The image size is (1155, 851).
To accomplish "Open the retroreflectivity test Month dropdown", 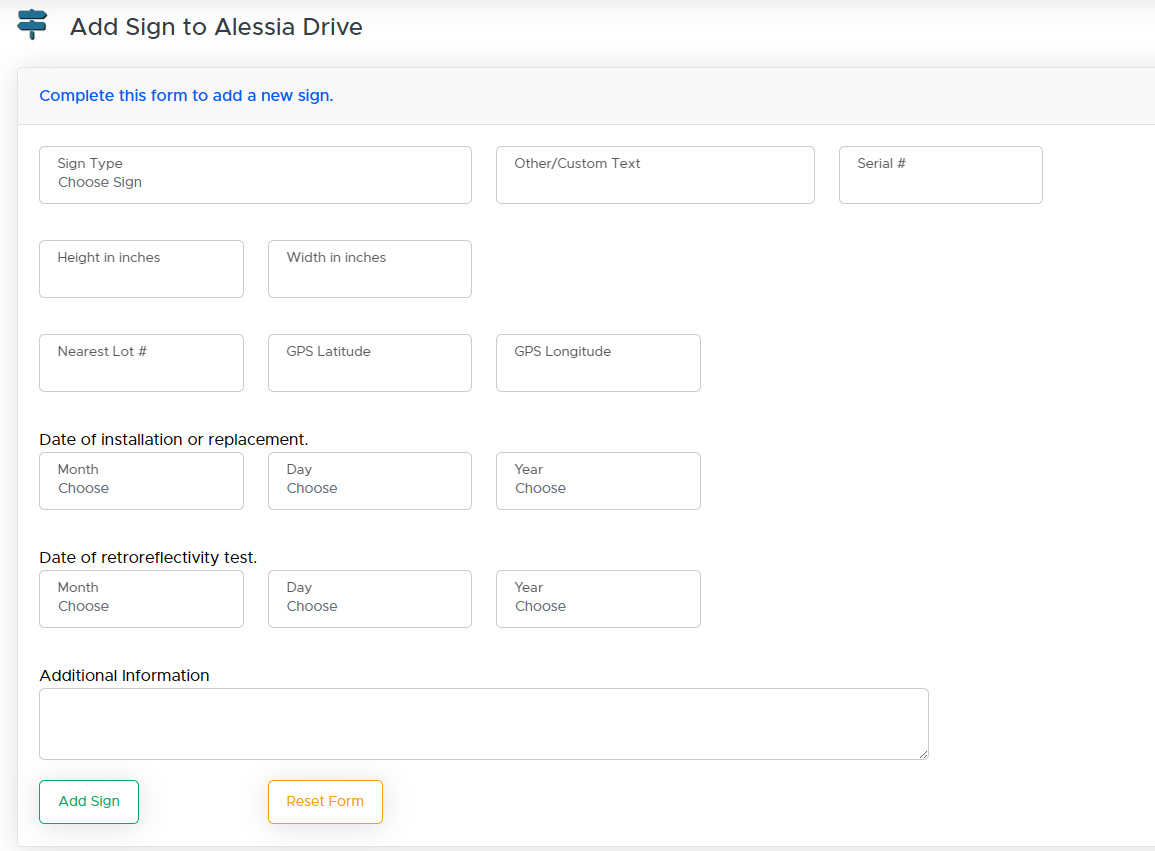I will (x=141, y=600).
